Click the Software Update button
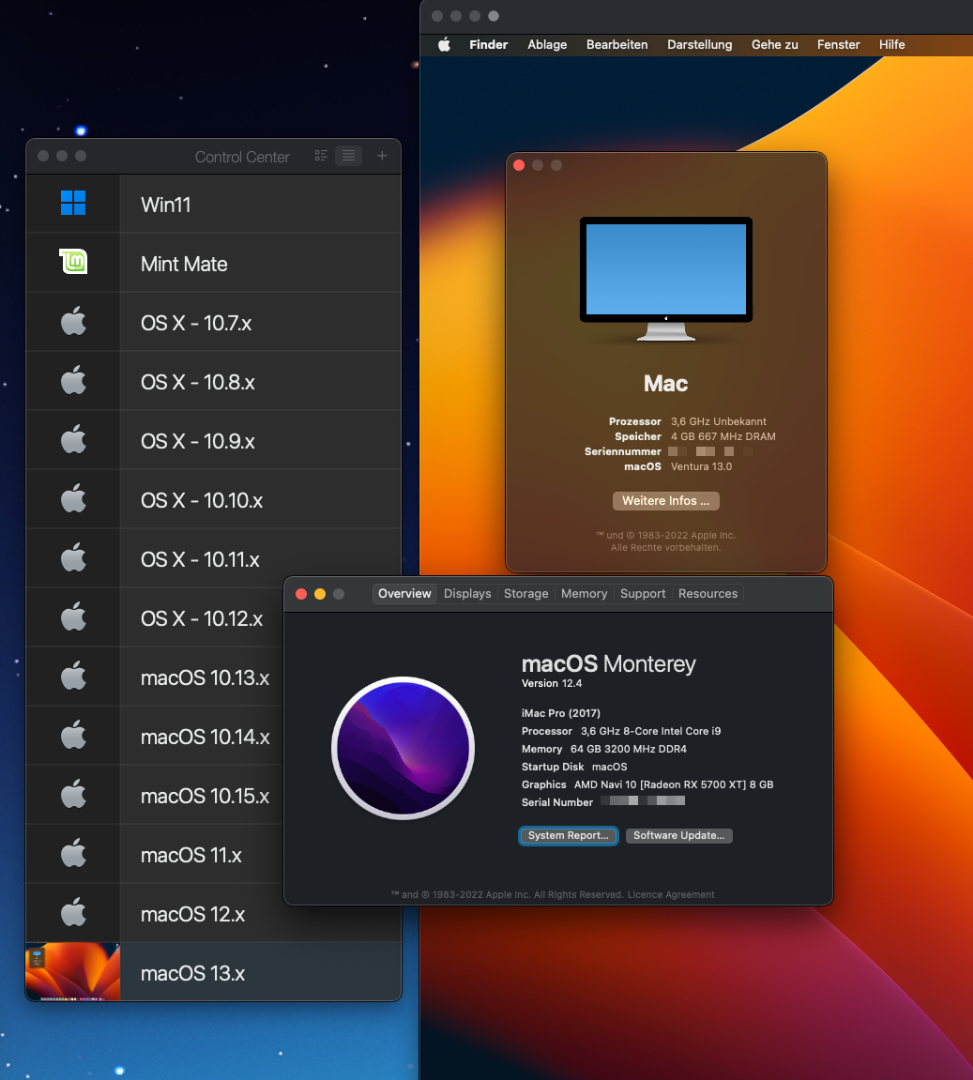973x1080 pixels. (x=679, y=836)
